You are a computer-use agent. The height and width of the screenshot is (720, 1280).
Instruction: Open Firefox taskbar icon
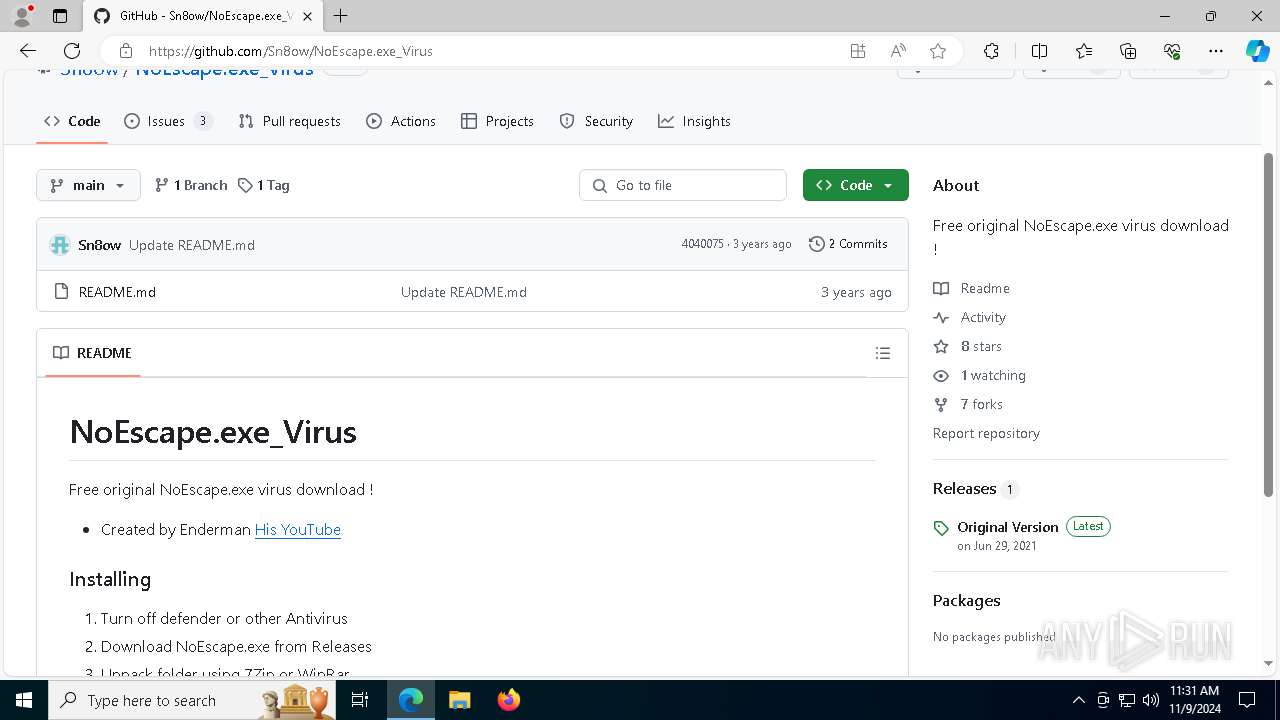[x=509, y=700]
